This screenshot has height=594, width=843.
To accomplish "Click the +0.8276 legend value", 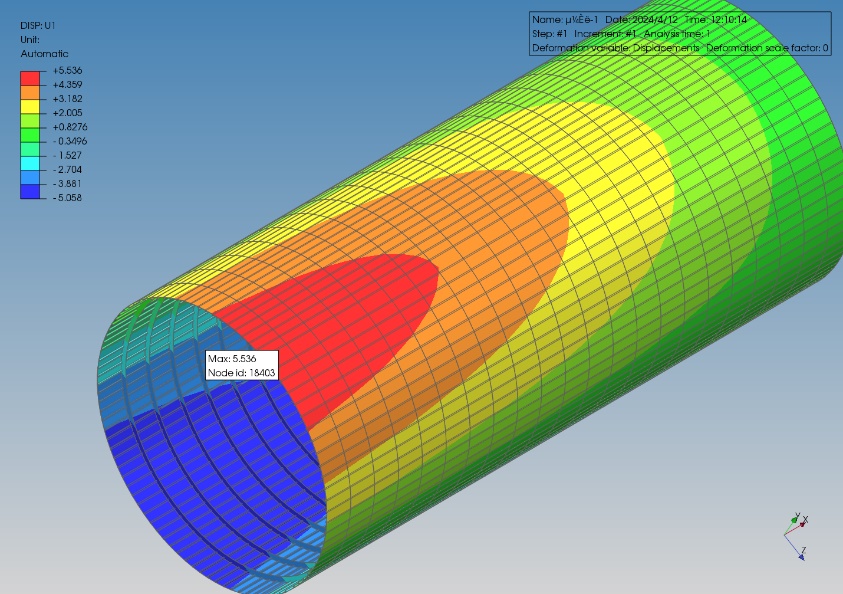I will [x=69, y=128].
